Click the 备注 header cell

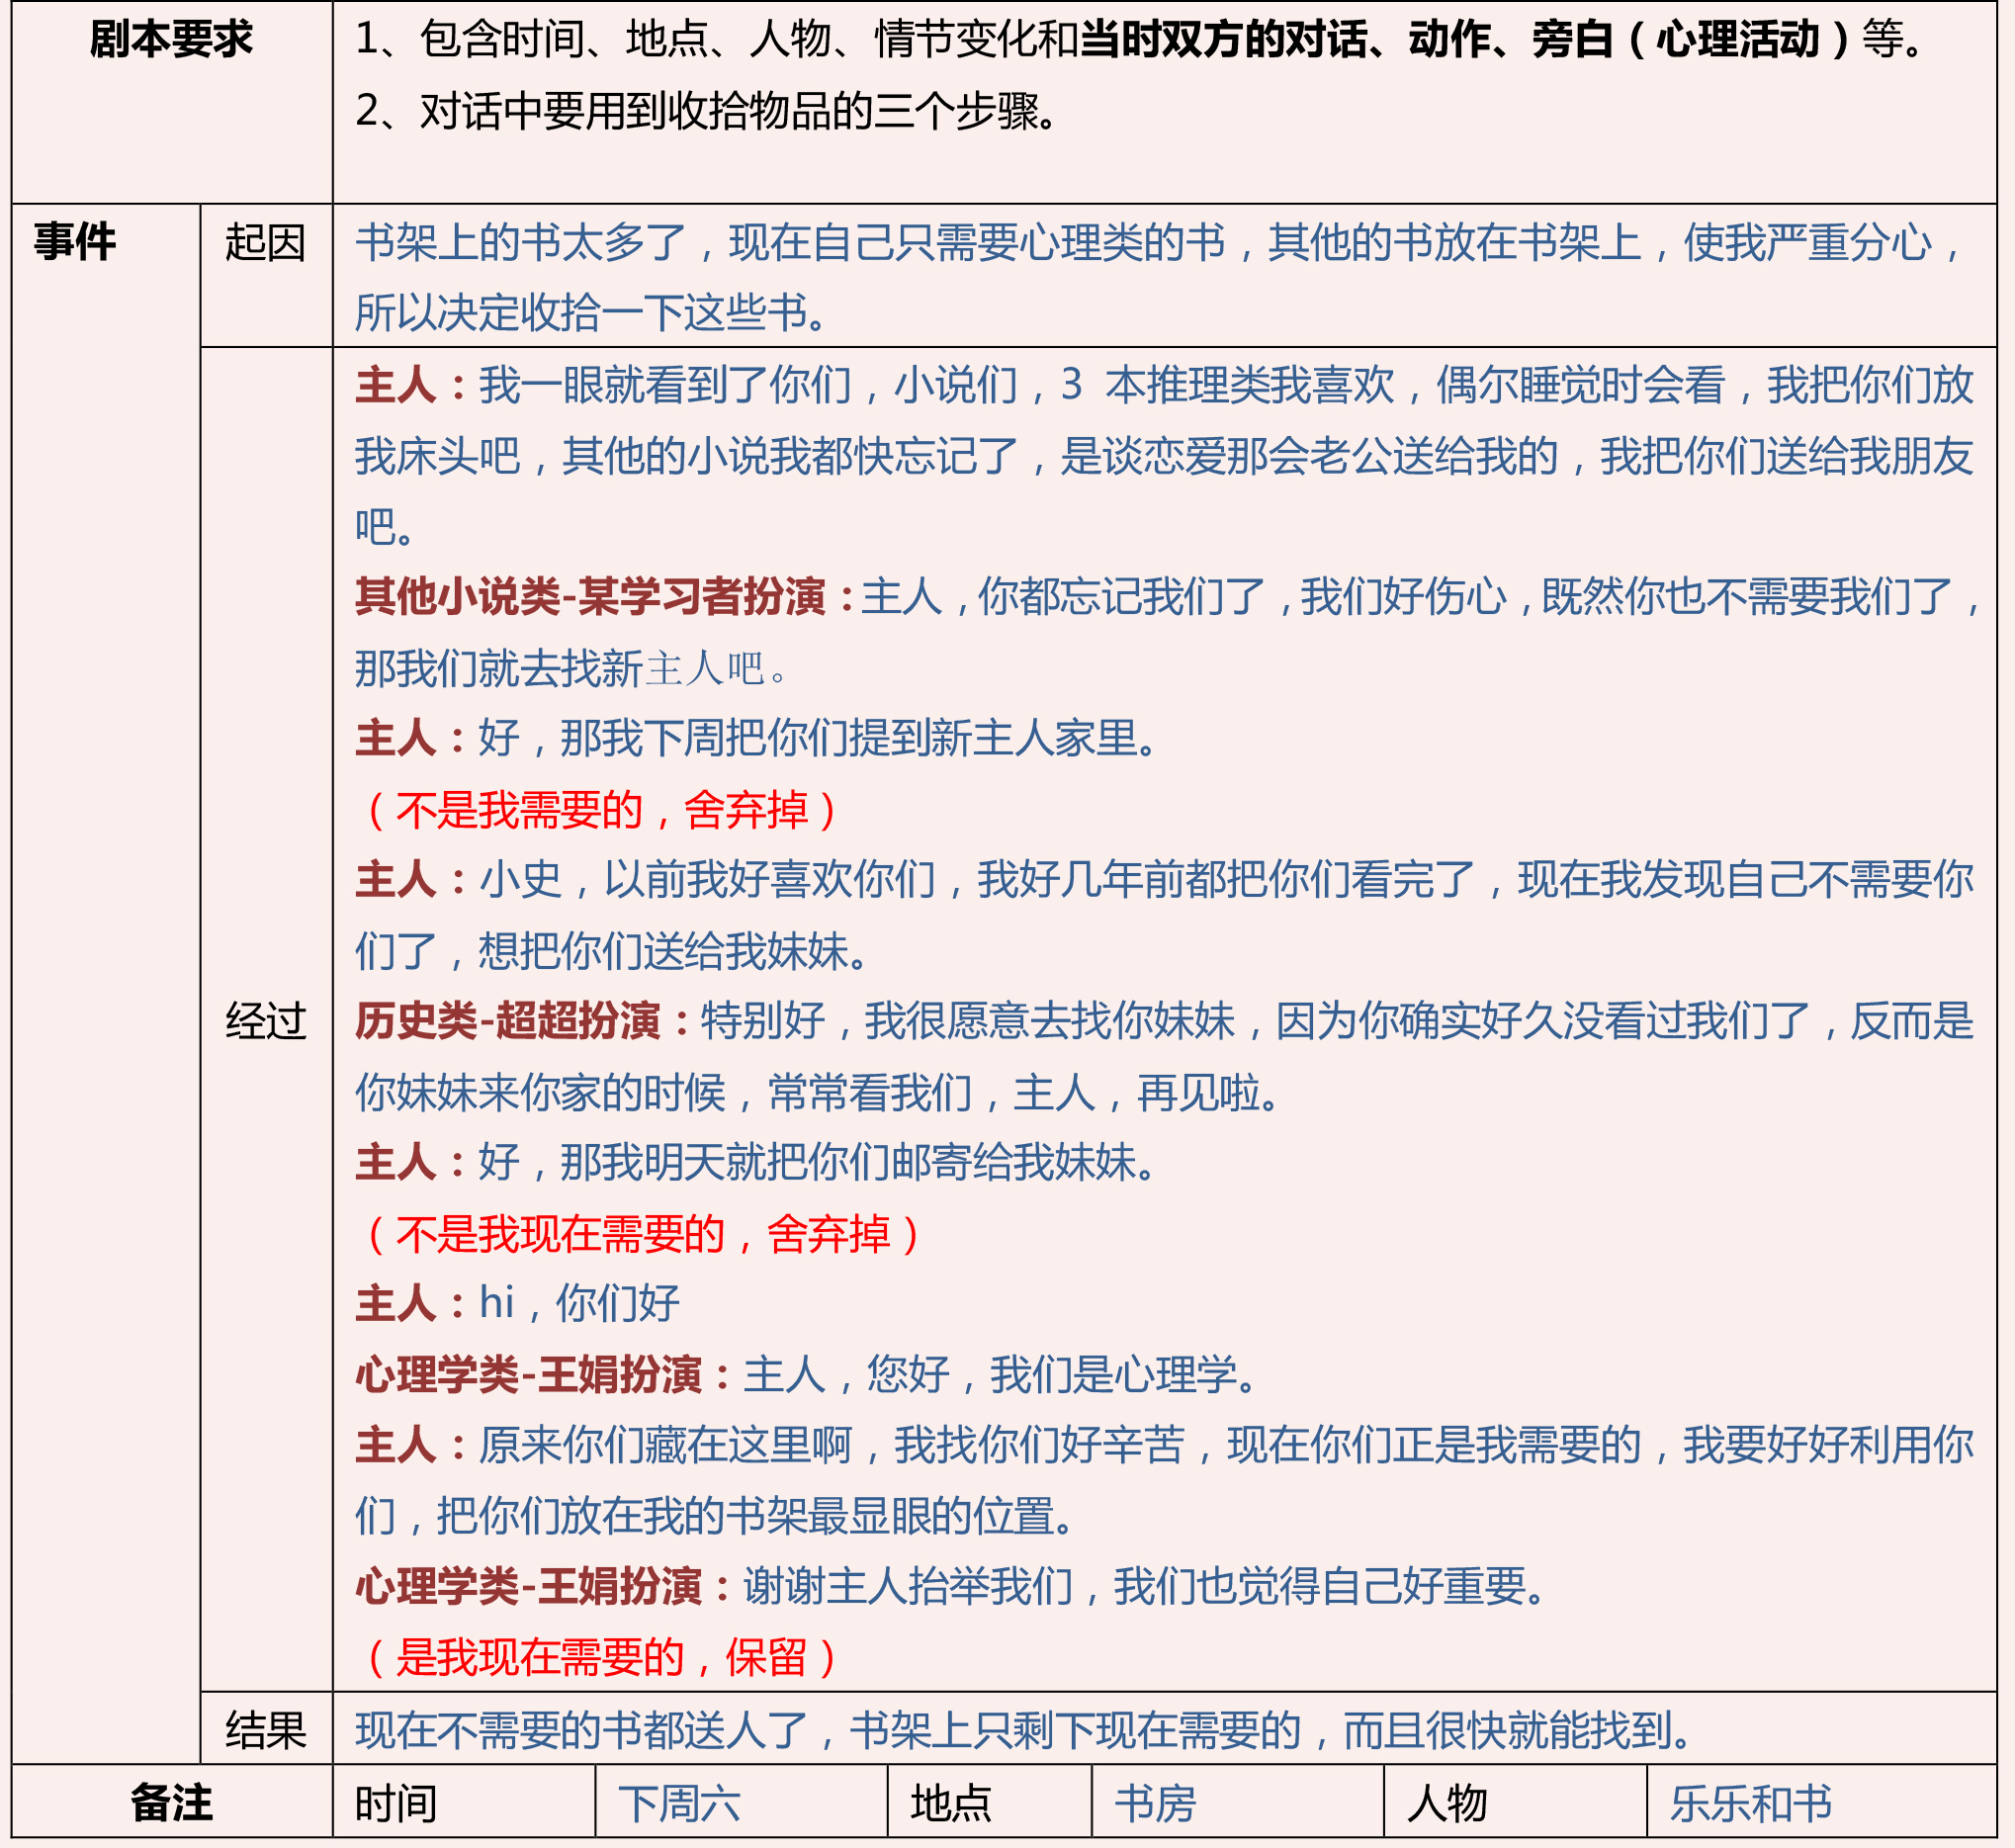tap(171, 1803)
